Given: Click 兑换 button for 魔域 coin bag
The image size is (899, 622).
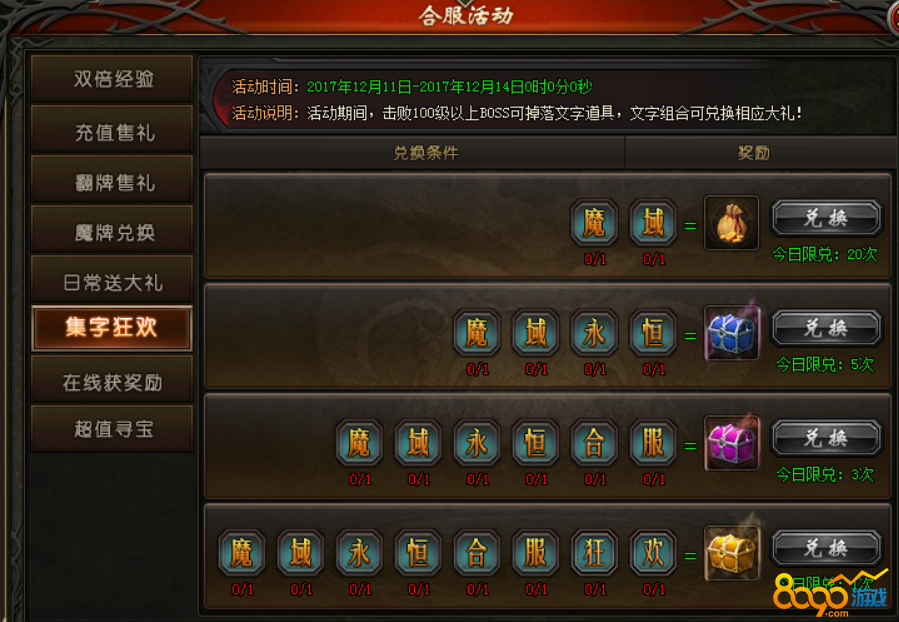Looking at the screenshot, I should [826, 218].
